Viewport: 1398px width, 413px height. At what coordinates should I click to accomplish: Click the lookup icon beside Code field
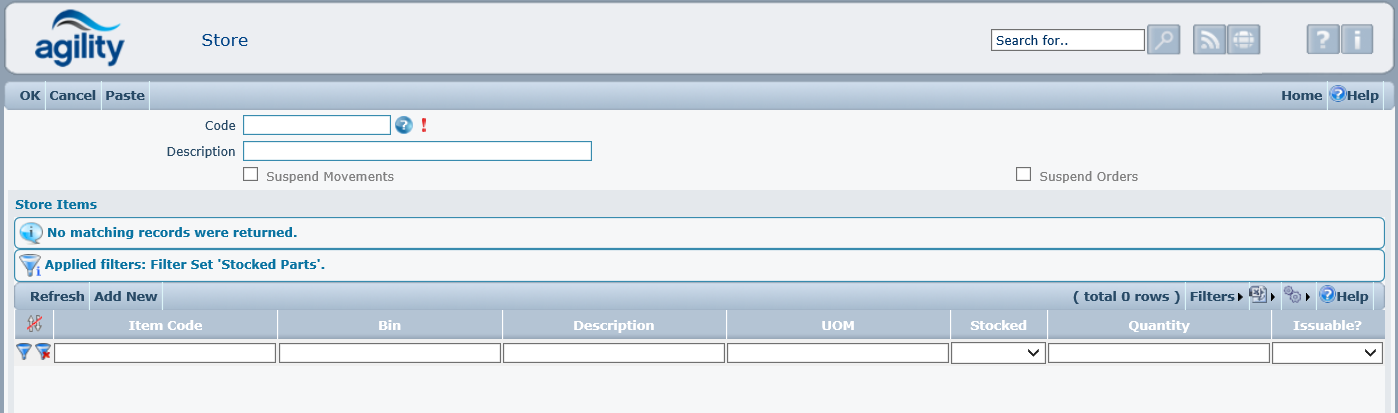pyautogui.click(x=404, y=125)
